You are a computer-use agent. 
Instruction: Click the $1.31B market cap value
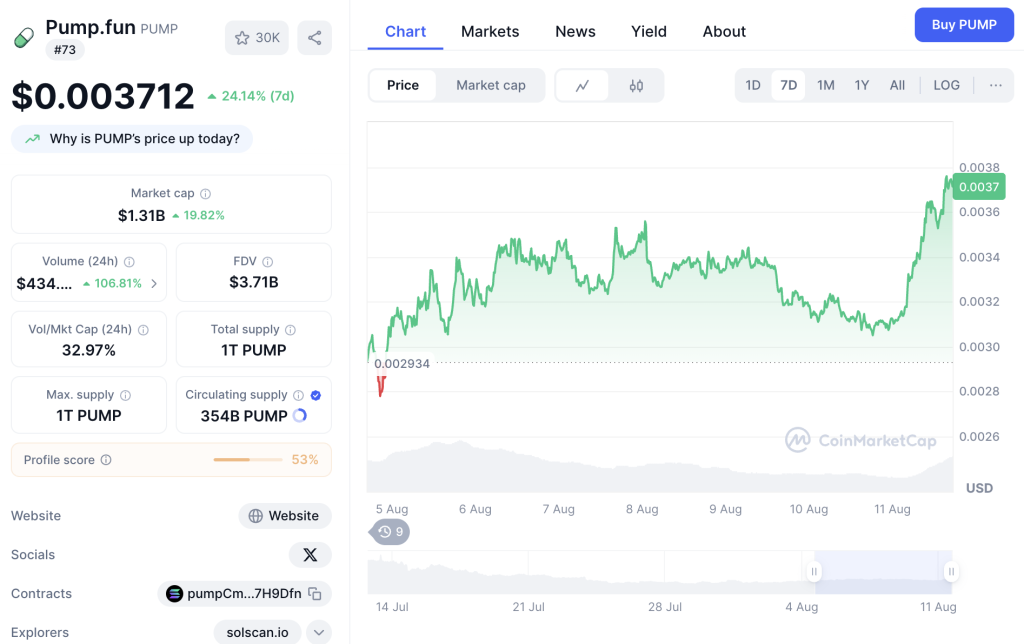point(141,216)
